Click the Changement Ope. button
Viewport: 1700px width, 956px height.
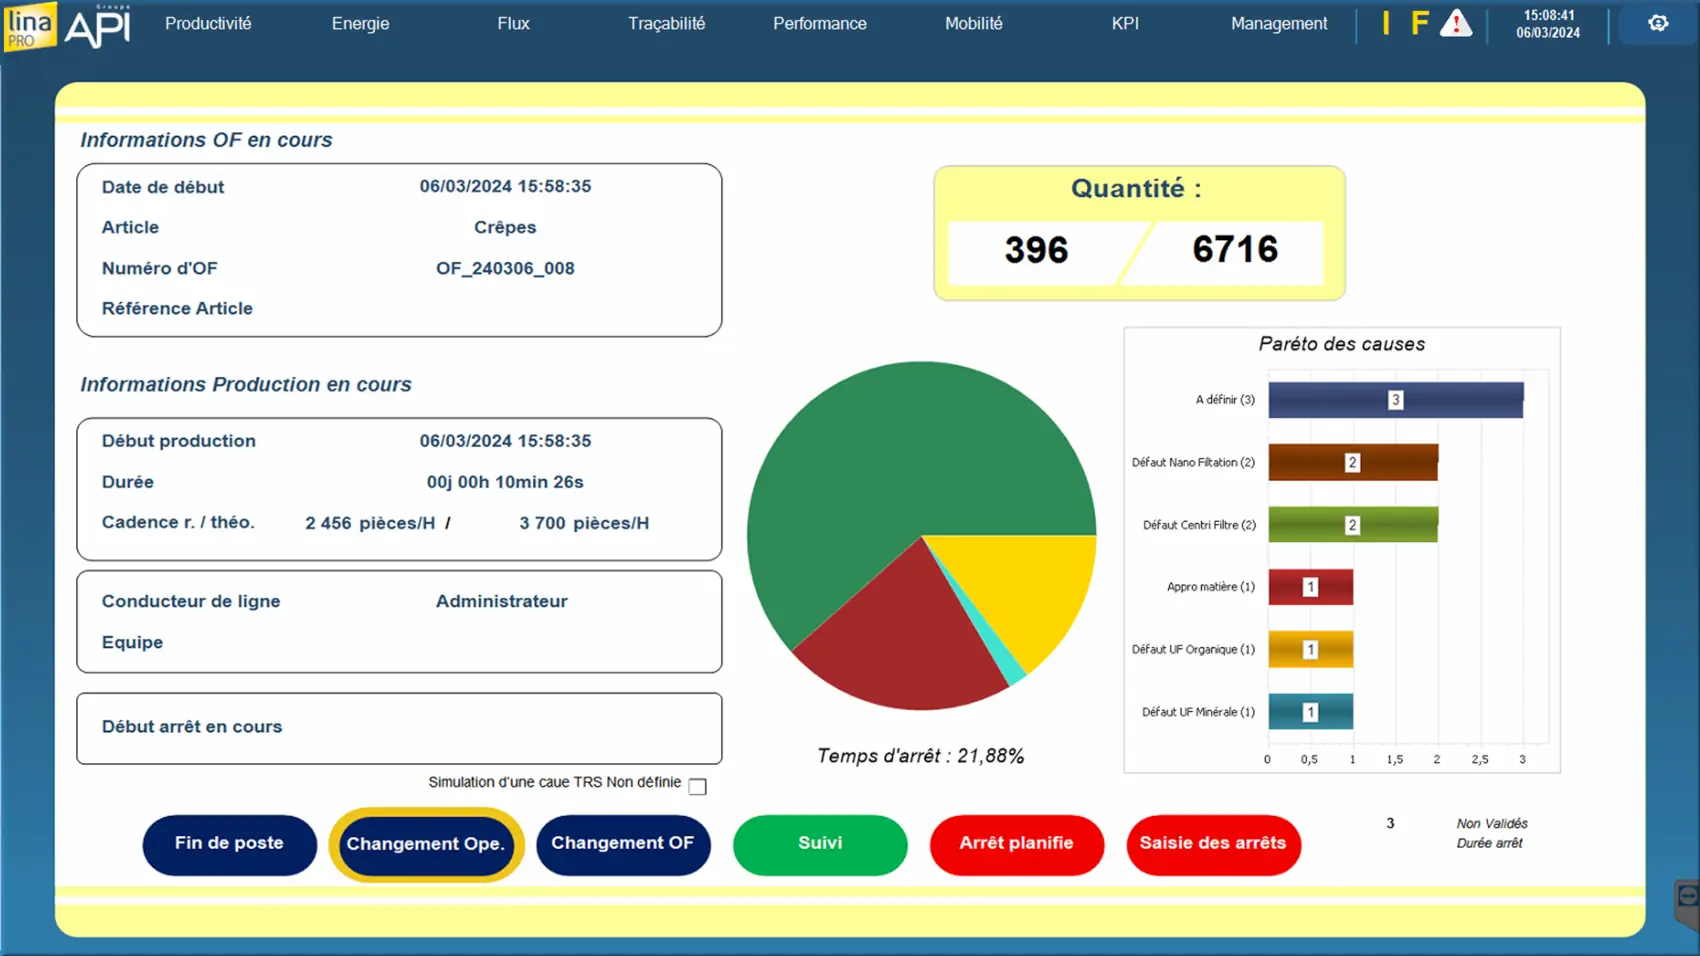point(426,844)
